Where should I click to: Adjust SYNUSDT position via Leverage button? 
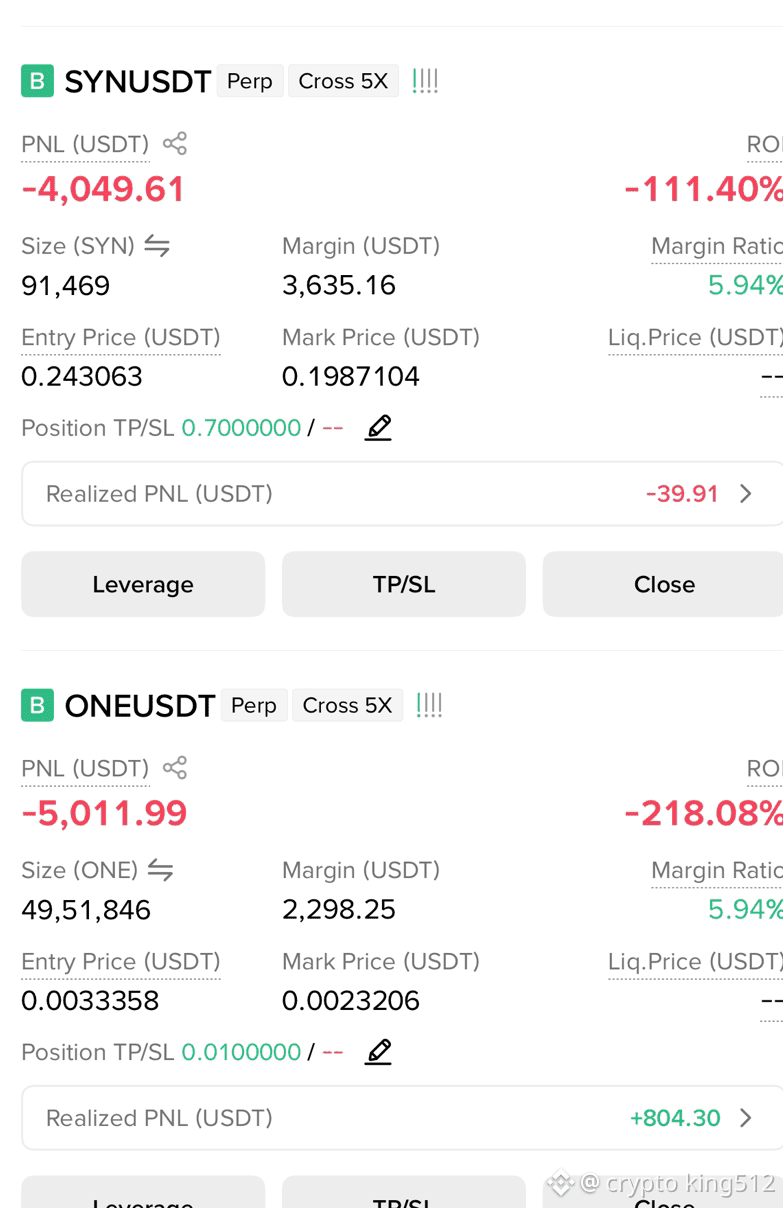143,584
